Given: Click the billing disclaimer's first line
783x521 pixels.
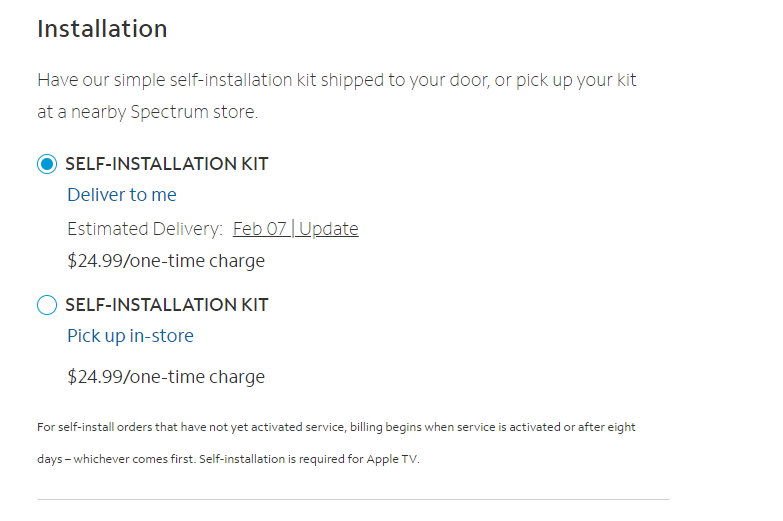Looking at the screenshot, I should click(336, 427).
